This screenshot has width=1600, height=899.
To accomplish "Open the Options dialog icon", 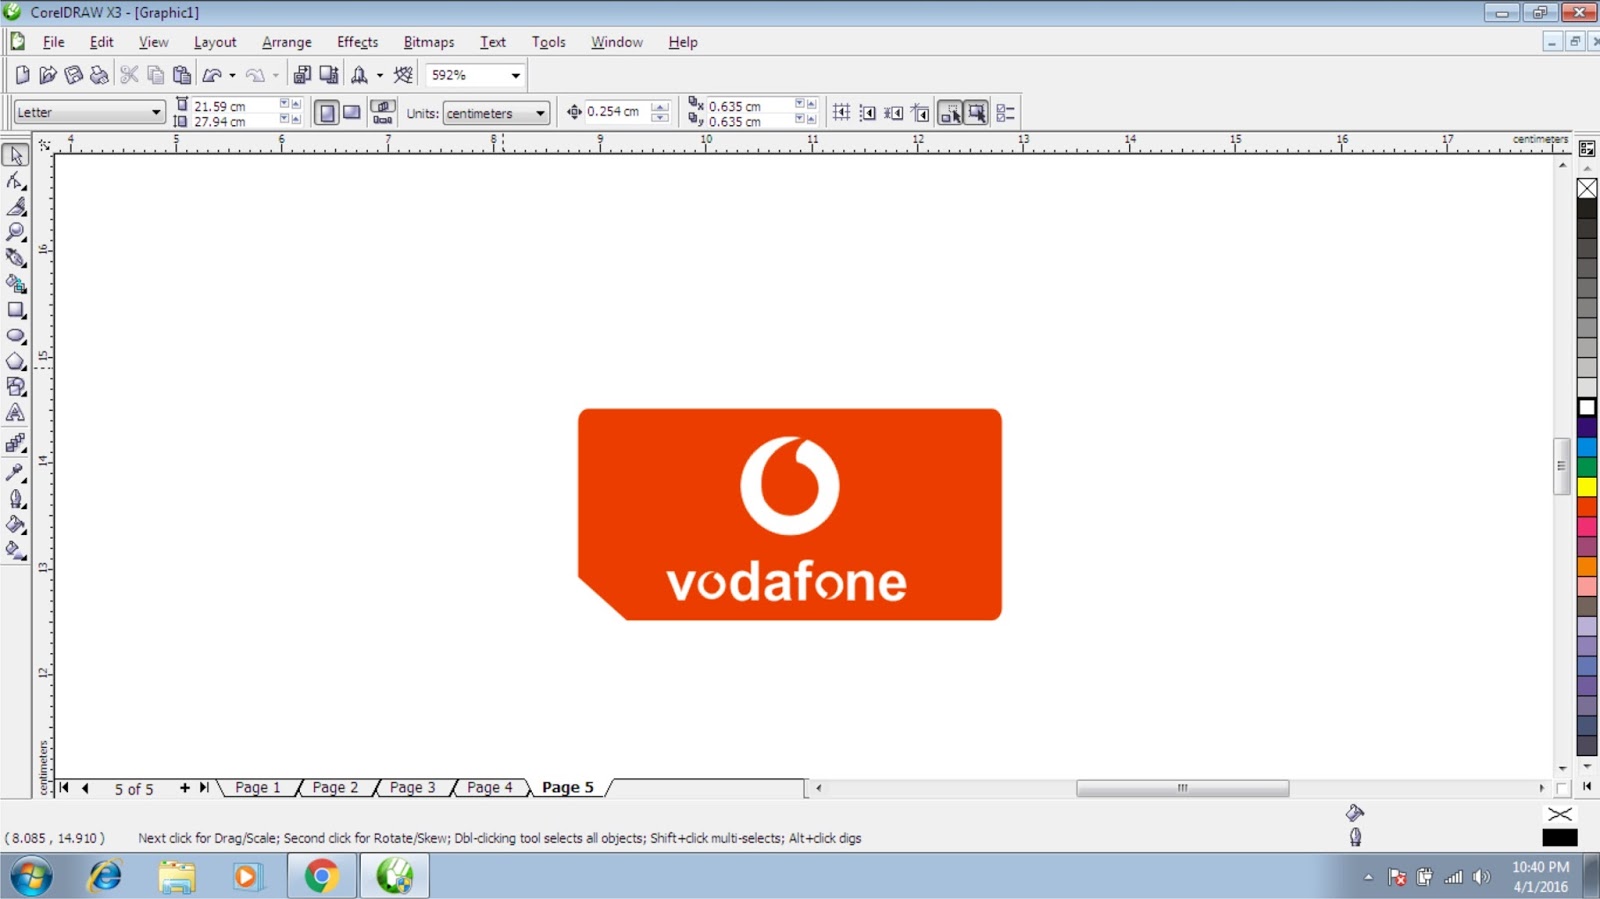I will tap(1006, 113).
